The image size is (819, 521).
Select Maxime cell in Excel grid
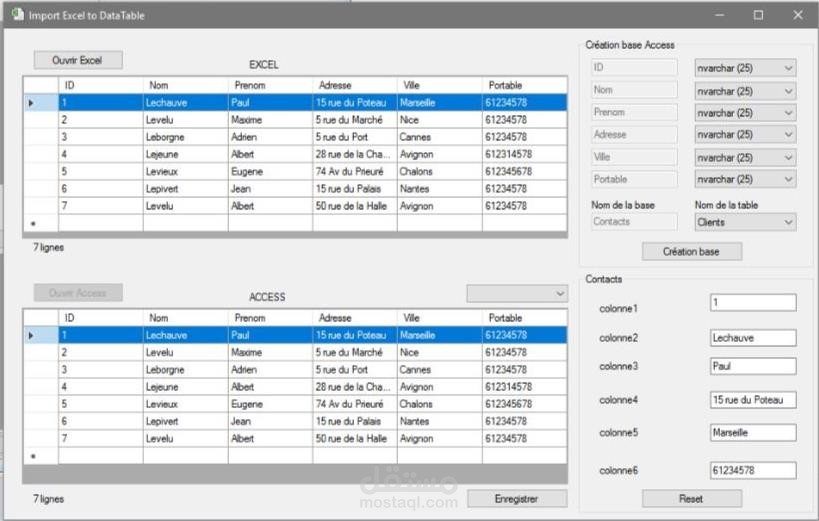(x=271, y=120)
